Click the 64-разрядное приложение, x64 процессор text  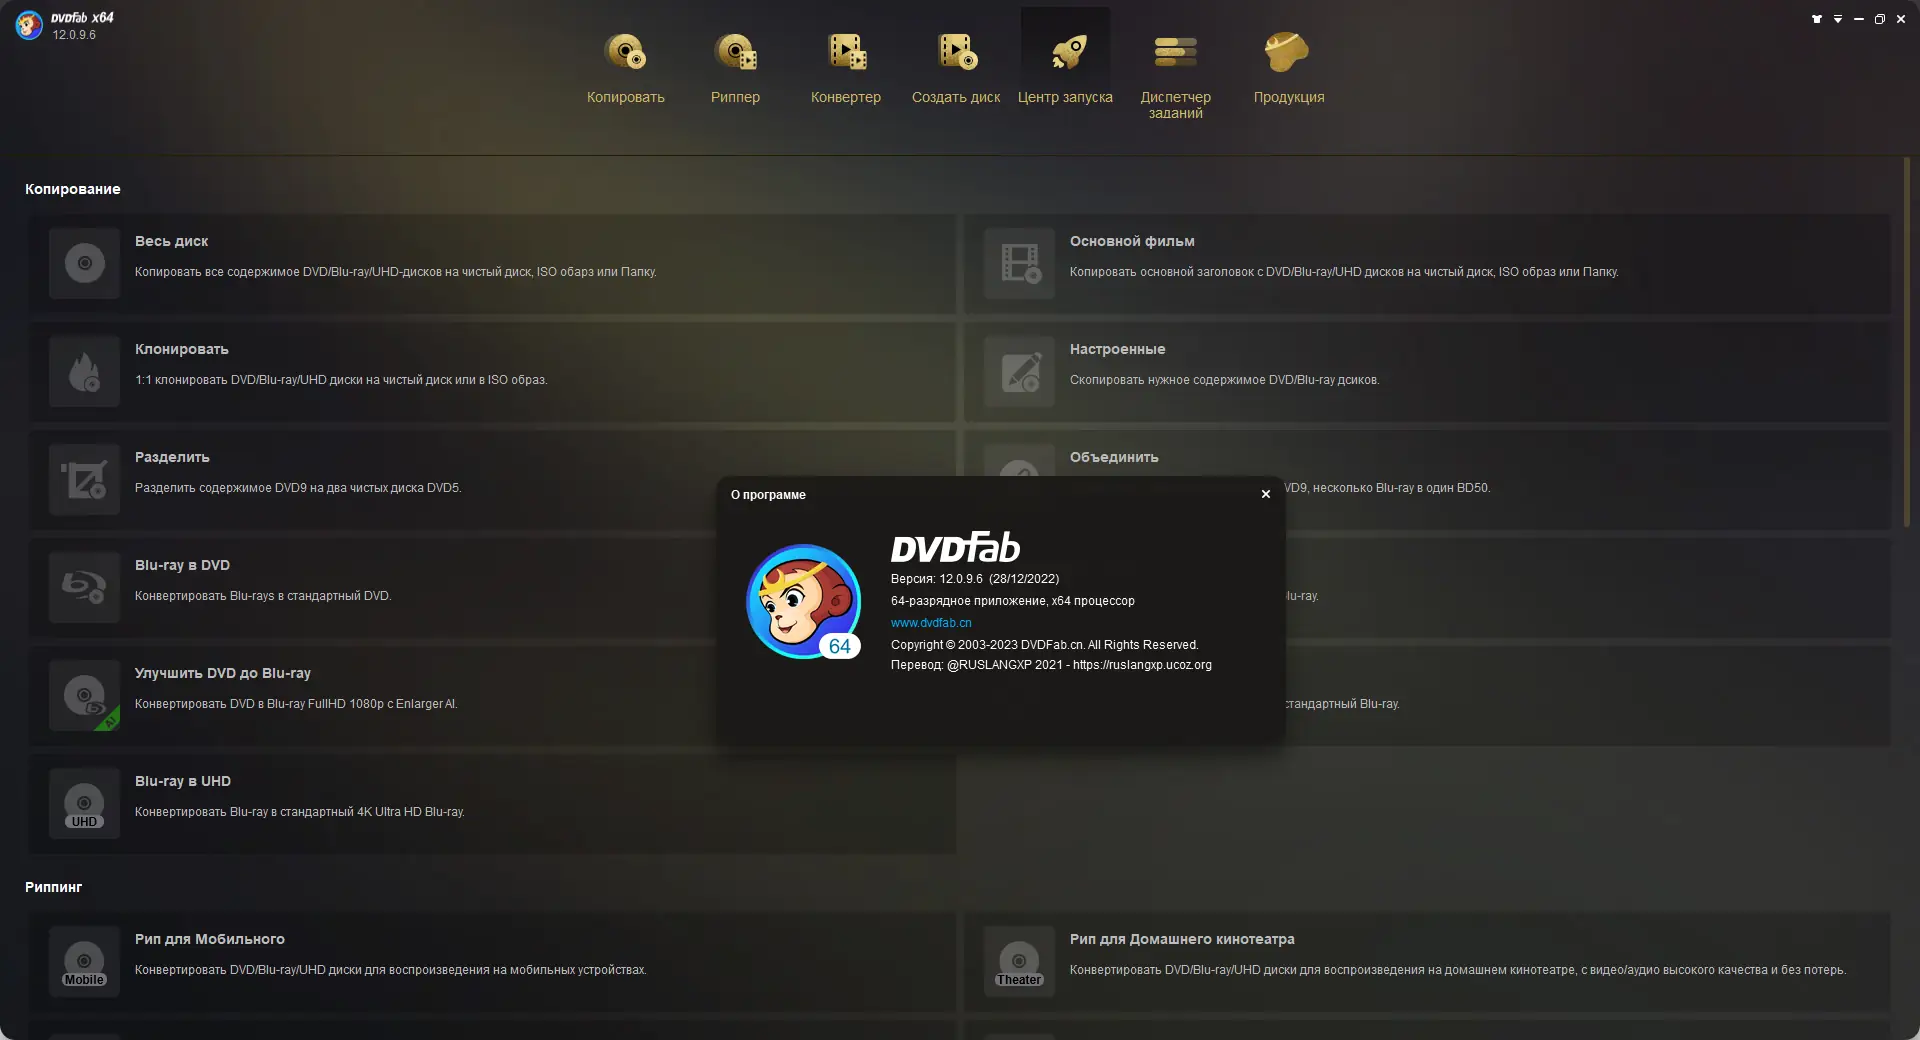[x=1013, y=601]
